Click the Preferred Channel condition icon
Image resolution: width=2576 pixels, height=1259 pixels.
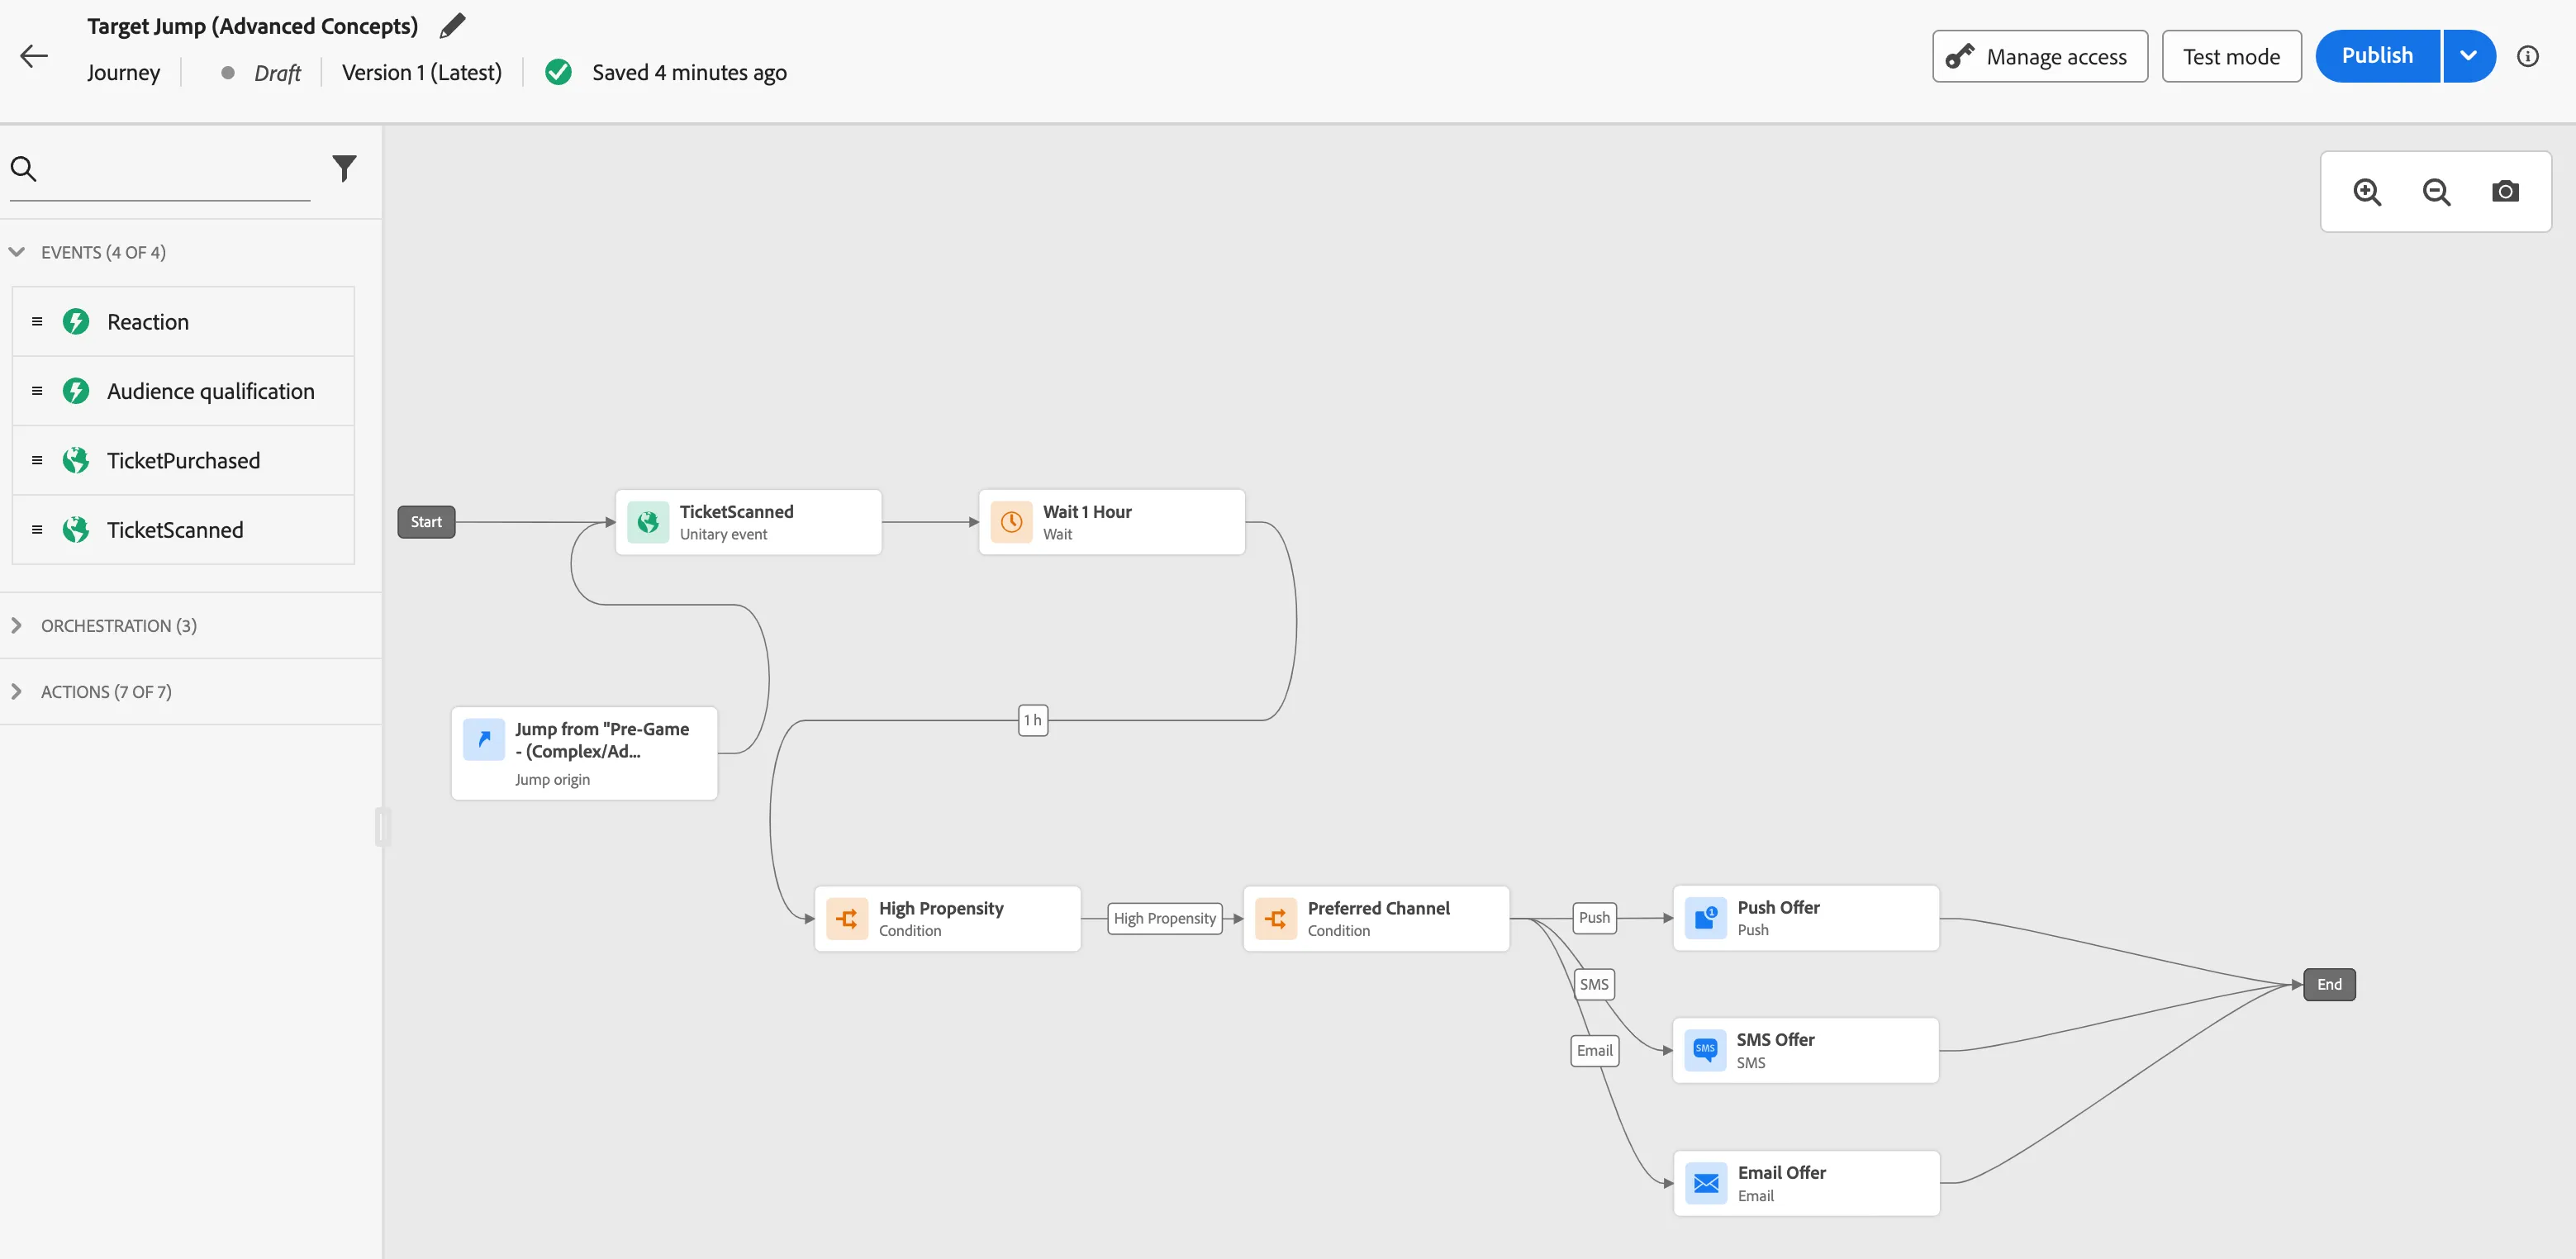(1276, 918)
